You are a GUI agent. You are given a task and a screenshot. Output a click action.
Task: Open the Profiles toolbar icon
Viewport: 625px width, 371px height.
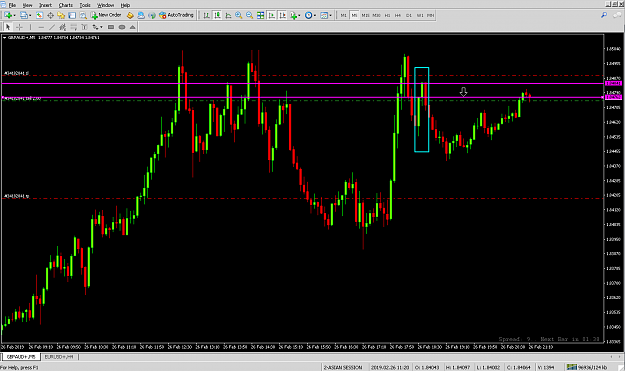coord(24,15)
